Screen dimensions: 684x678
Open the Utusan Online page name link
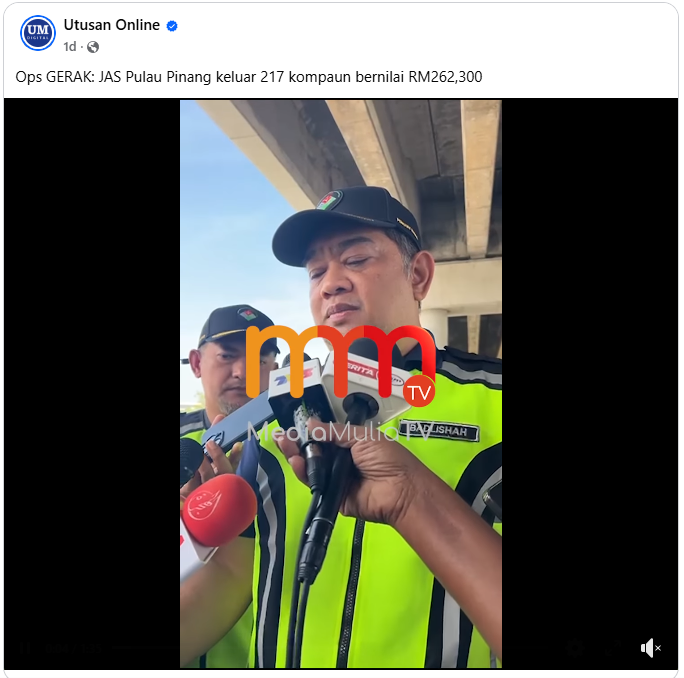click(x=112, y=25)
